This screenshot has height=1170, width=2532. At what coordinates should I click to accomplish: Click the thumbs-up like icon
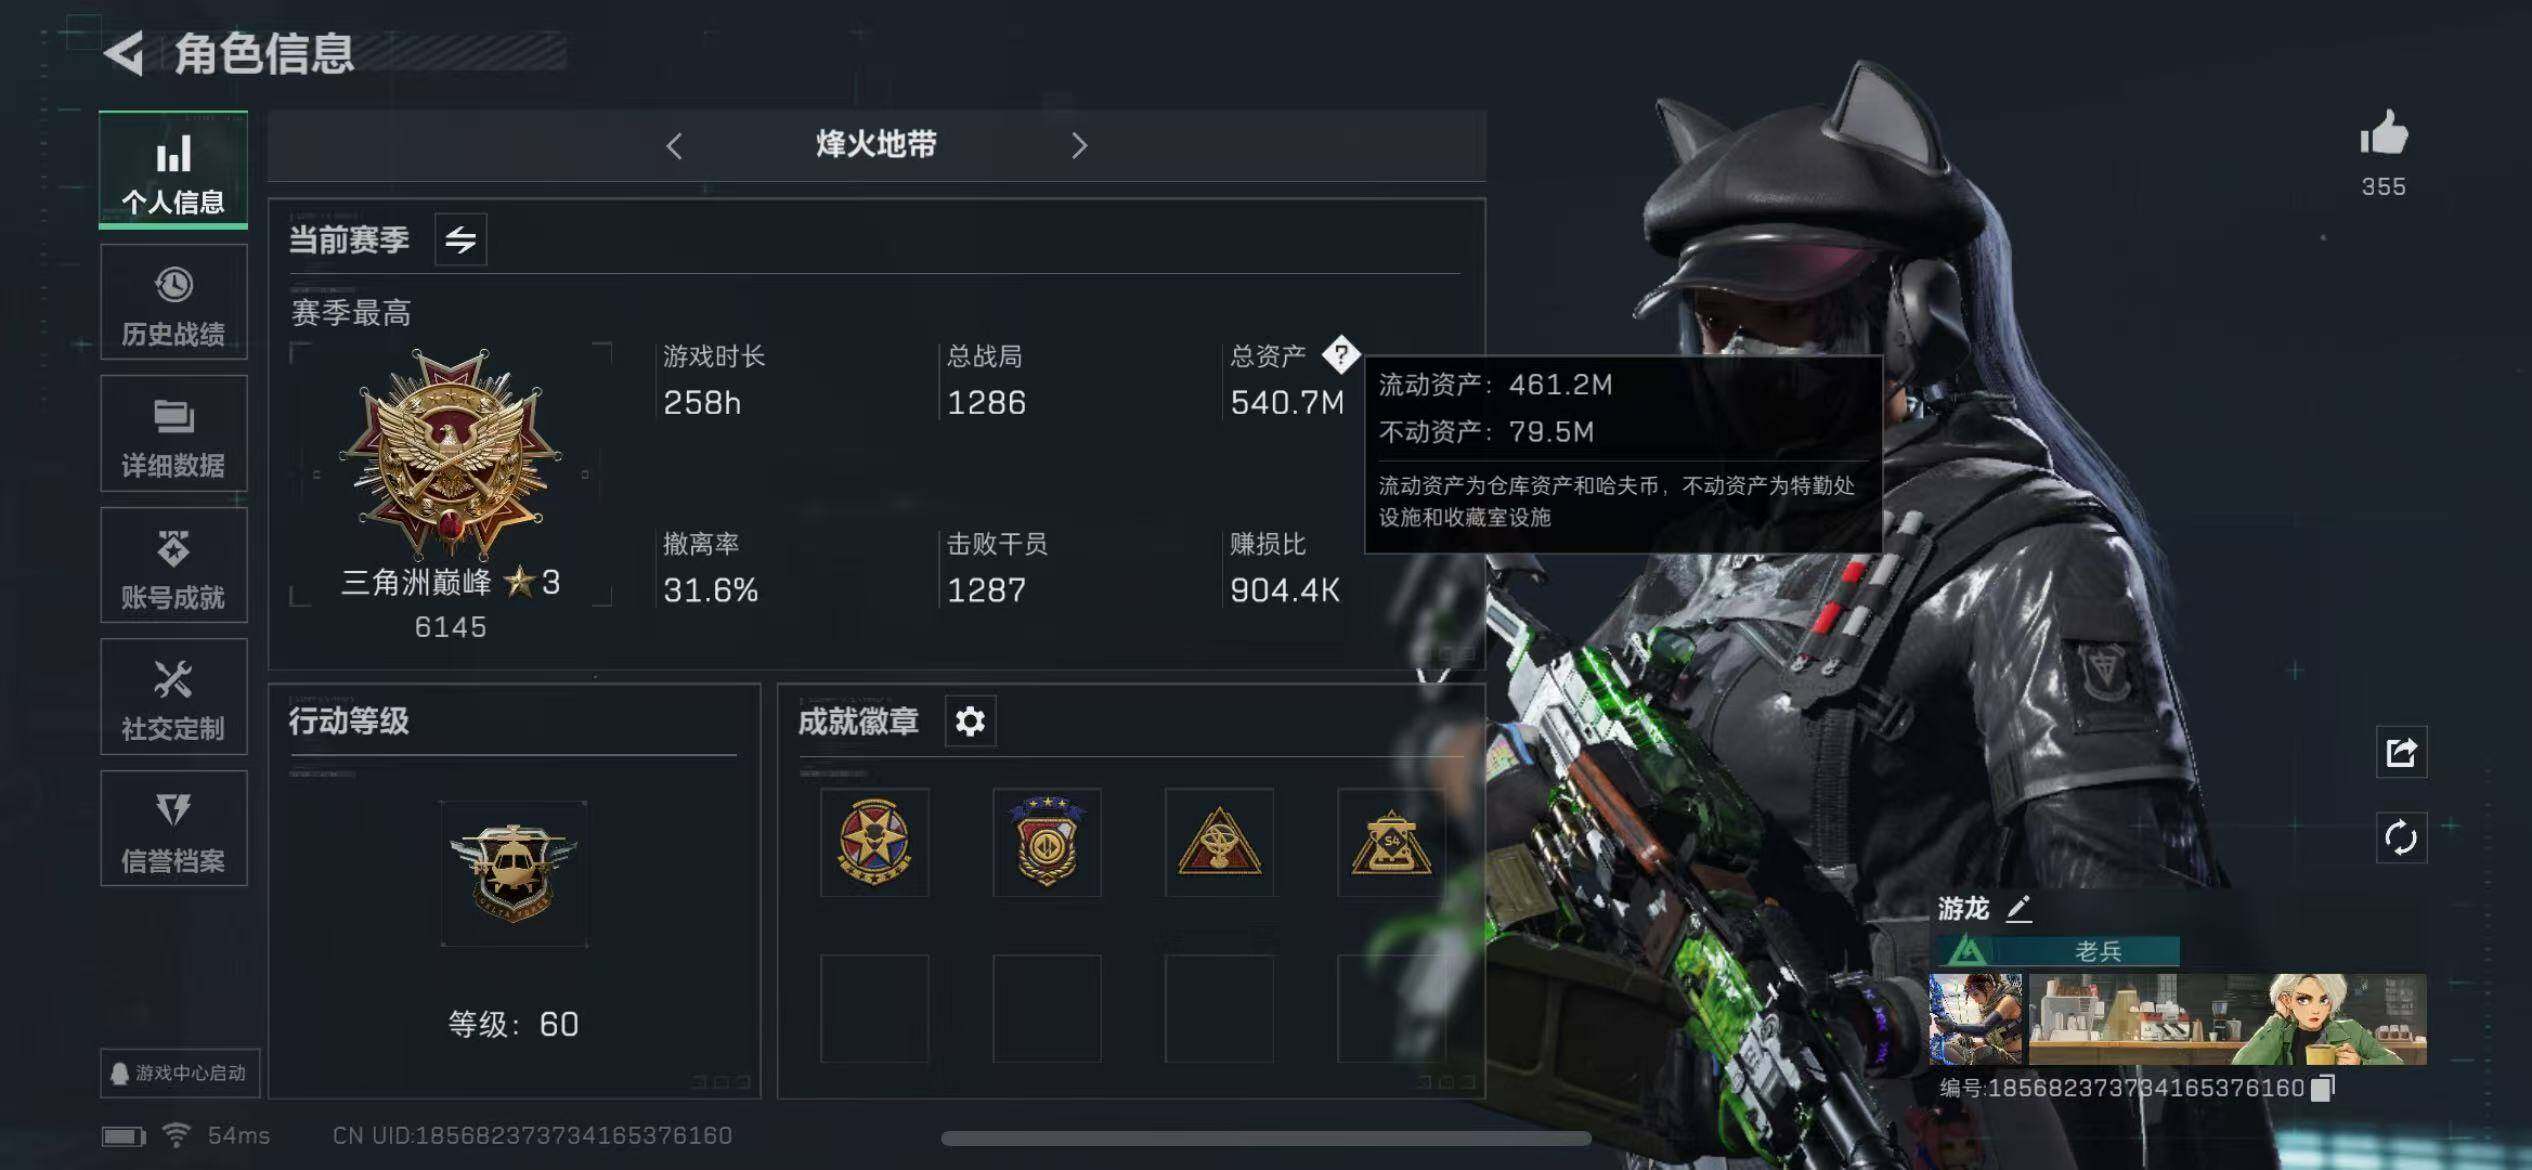(x=2384, y=133)
